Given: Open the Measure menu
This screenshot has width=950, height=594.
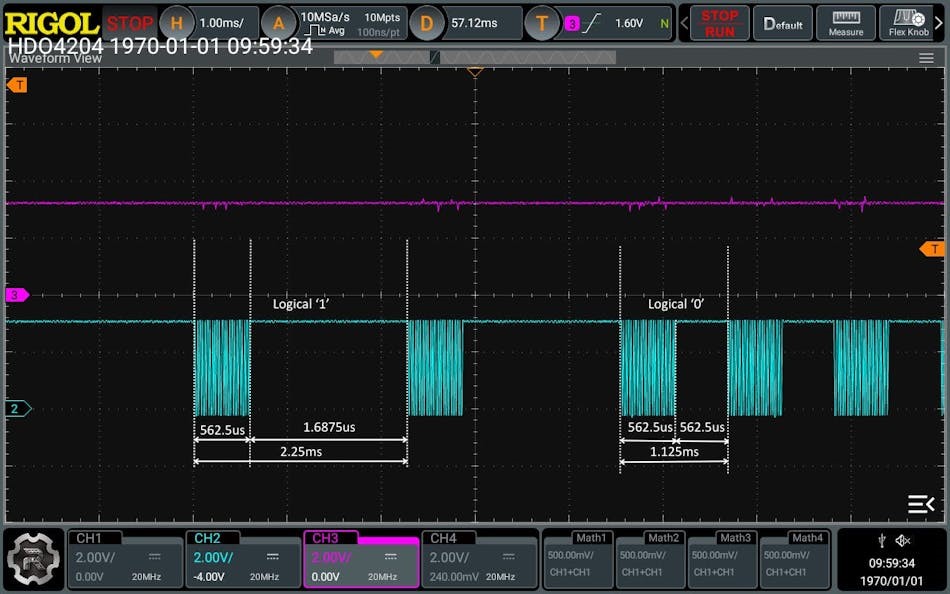Looking at the screenshot, I should [845, 23].
